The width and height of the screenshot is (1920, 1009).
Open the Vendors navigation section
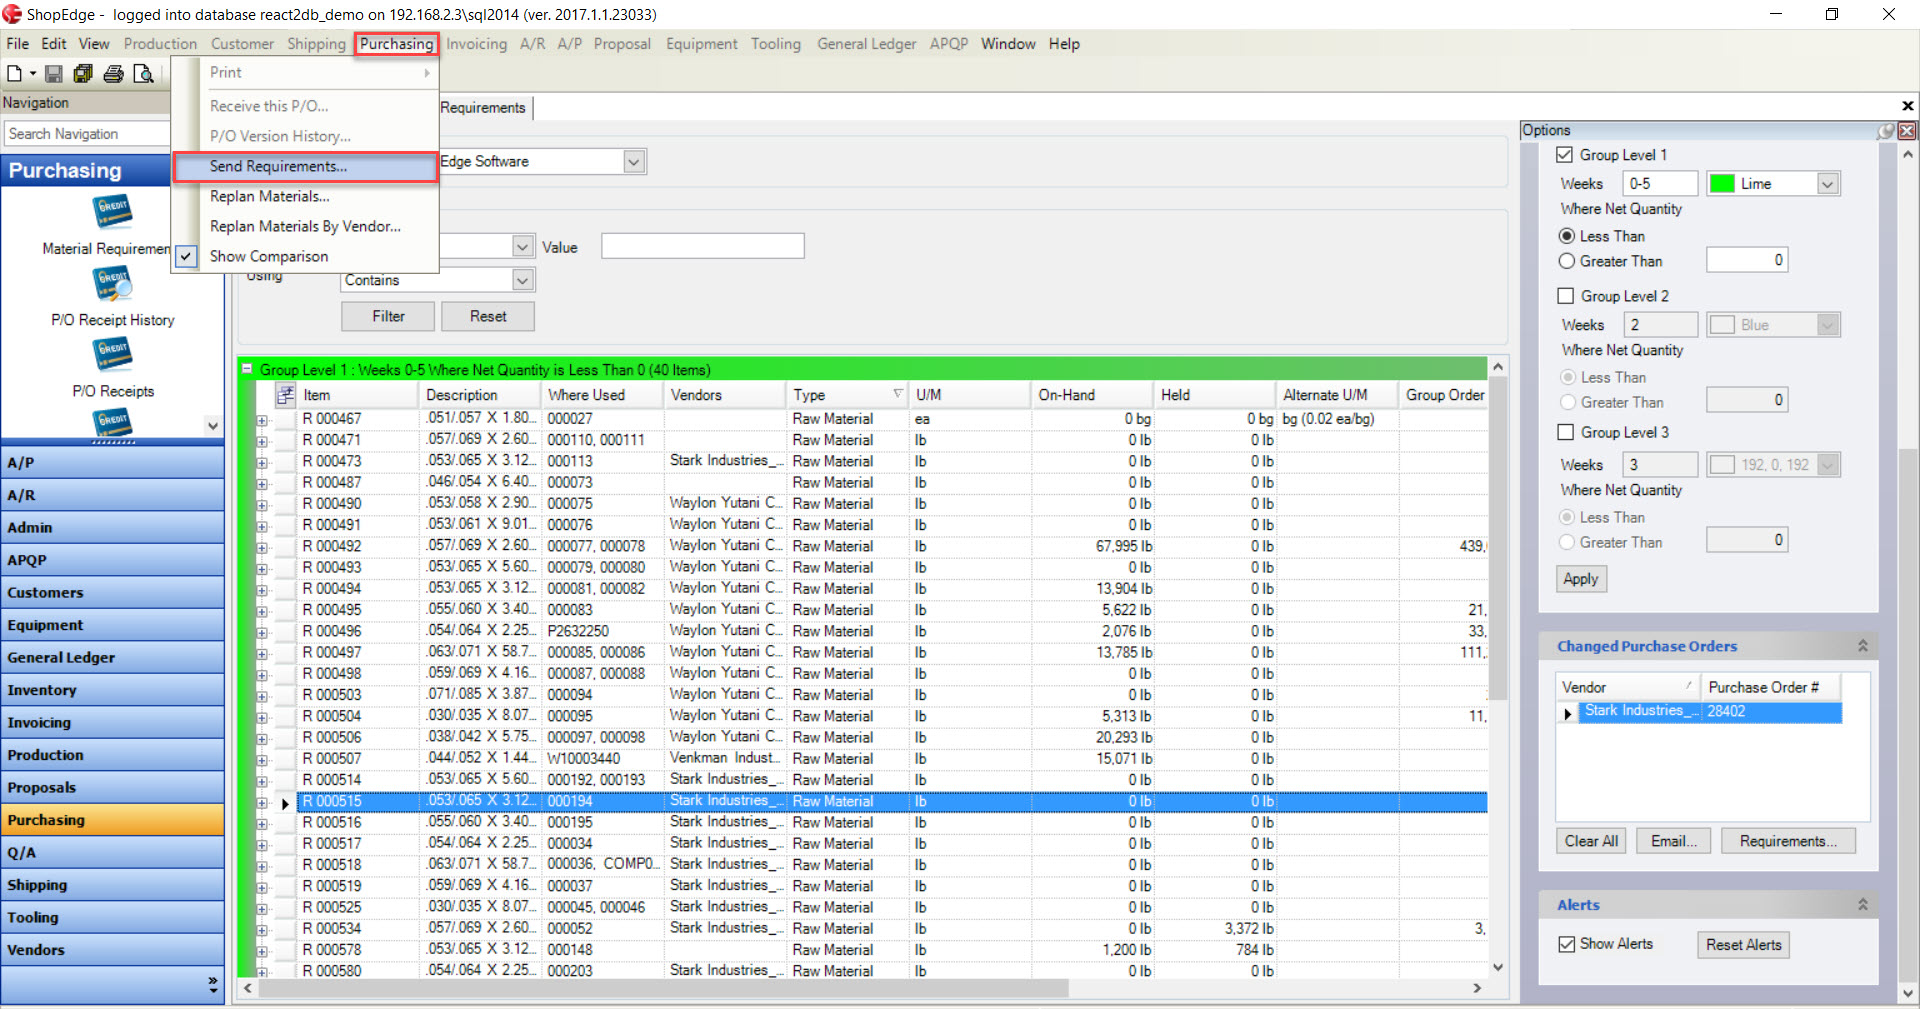[112, 950]
